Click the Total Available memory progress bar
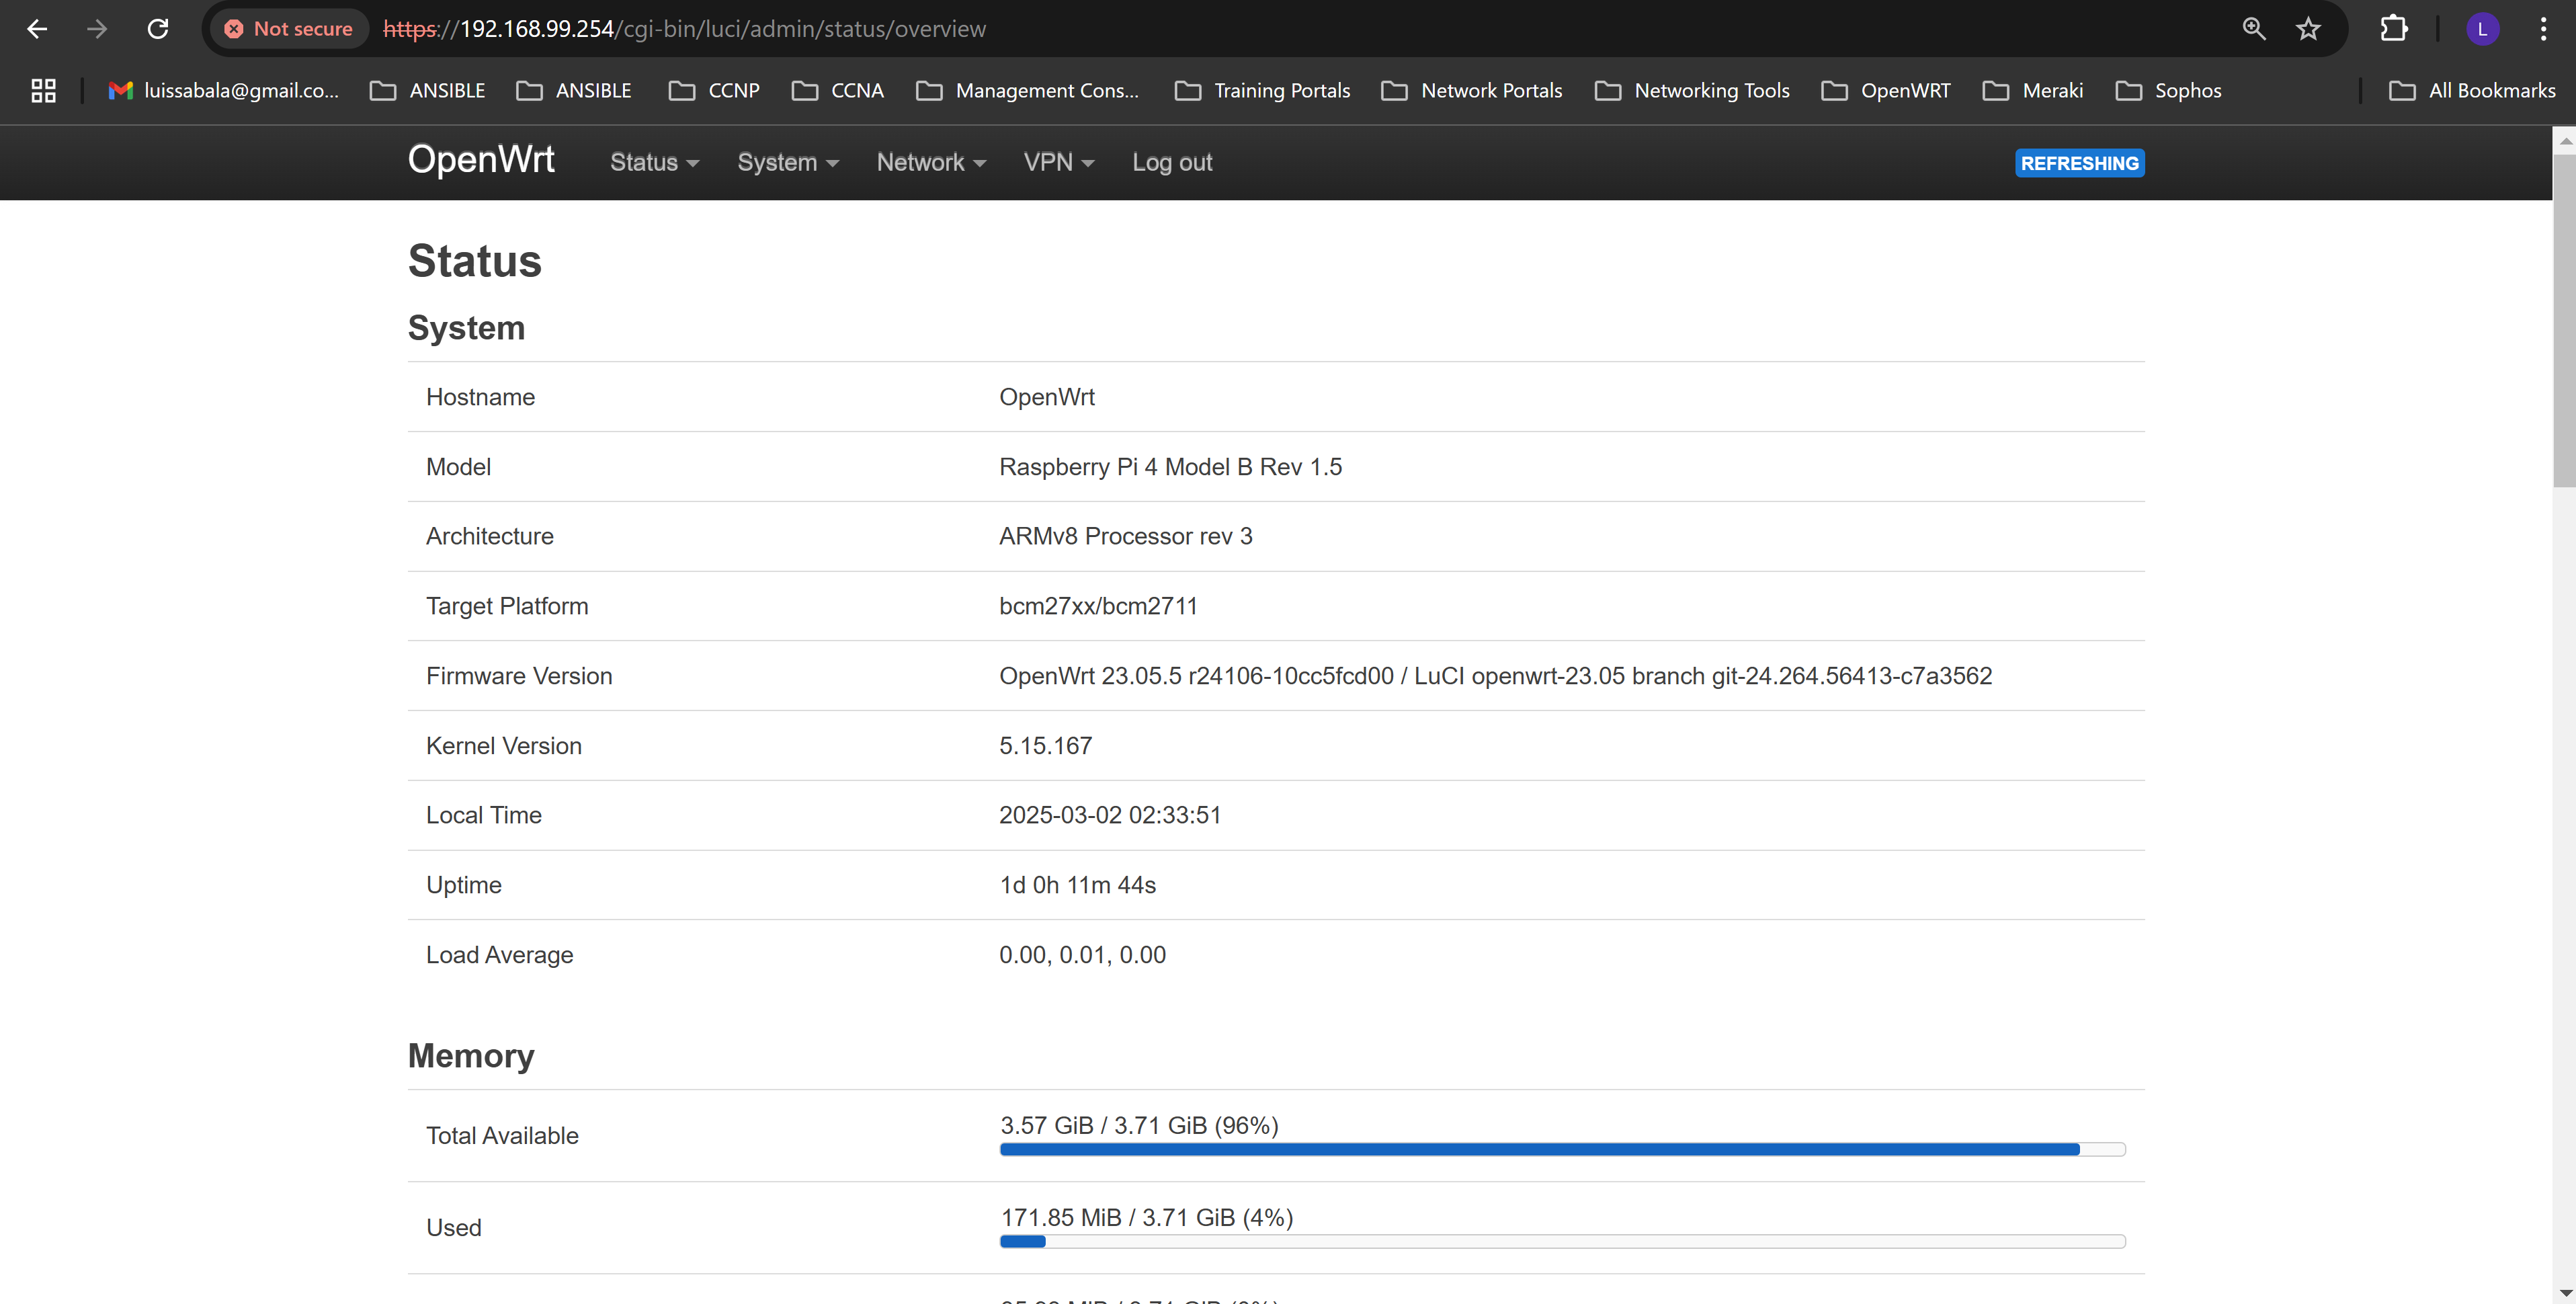2576x1304 pixels. click(x=1562, y=1150)
